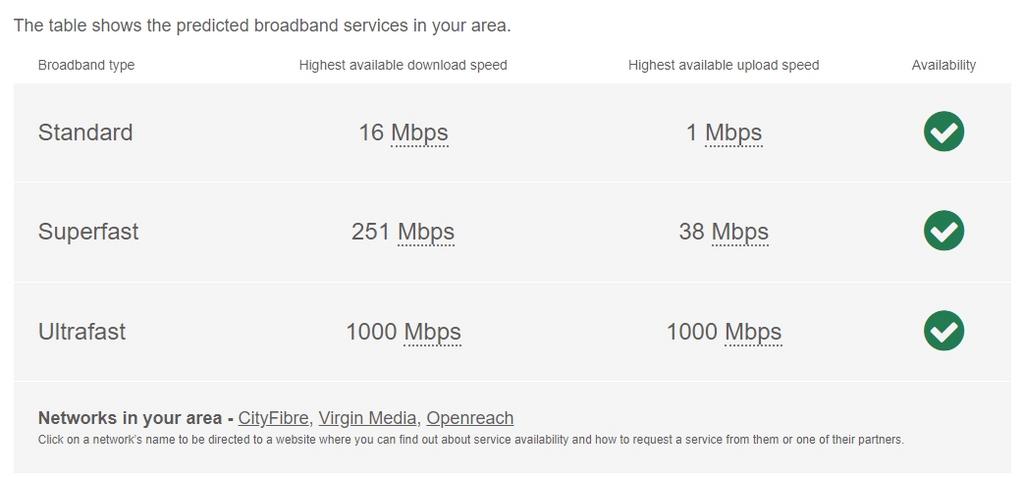Click the Standard availability green checkmark icon
The width and height of the screenshot is (1024, 477).
(x=944, y=131)
